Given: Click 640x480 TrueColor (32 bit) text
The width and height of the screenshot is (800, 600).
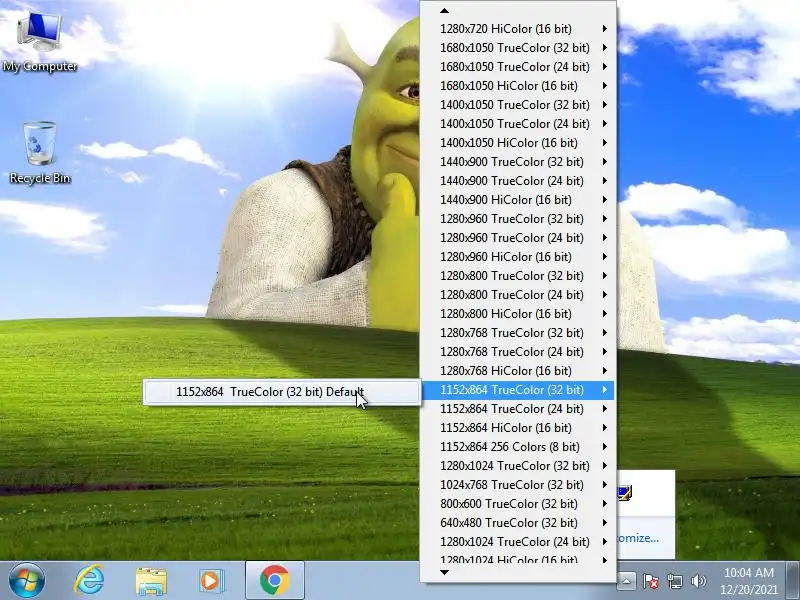Looking at the screenshot, I should pyautogui.click(x=509, y=522).
